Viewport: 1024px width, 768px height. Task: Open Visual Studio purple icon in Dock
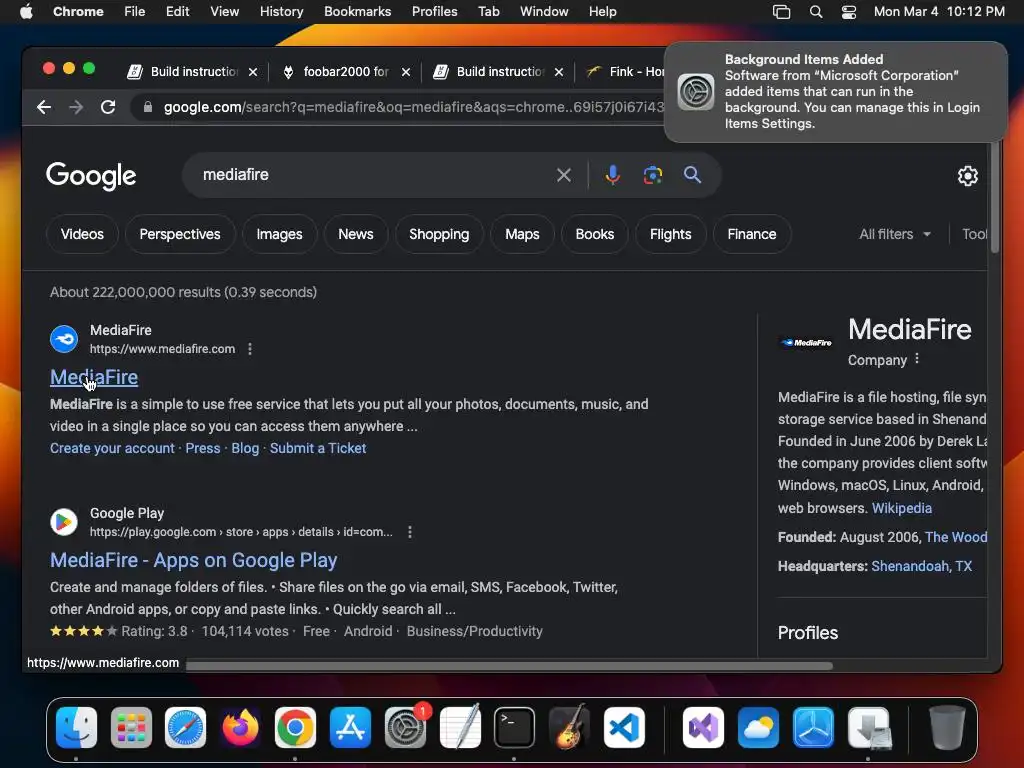pyautogui.click(x=703, y=728)
